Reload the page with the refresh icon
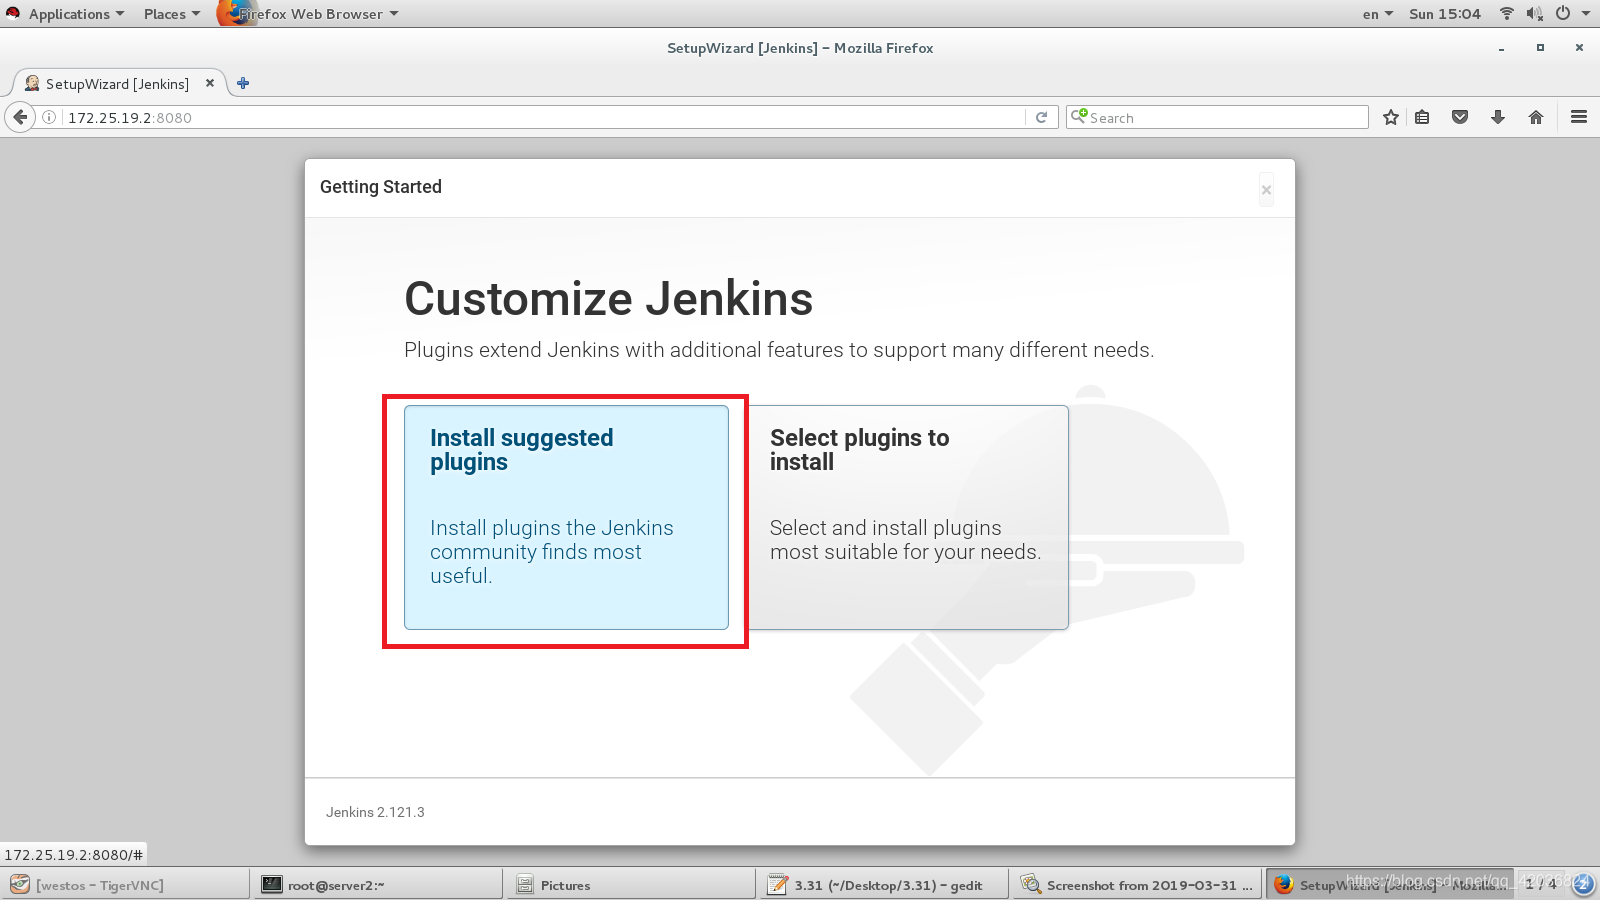The image size is (1600, 900). (1041, 117)
